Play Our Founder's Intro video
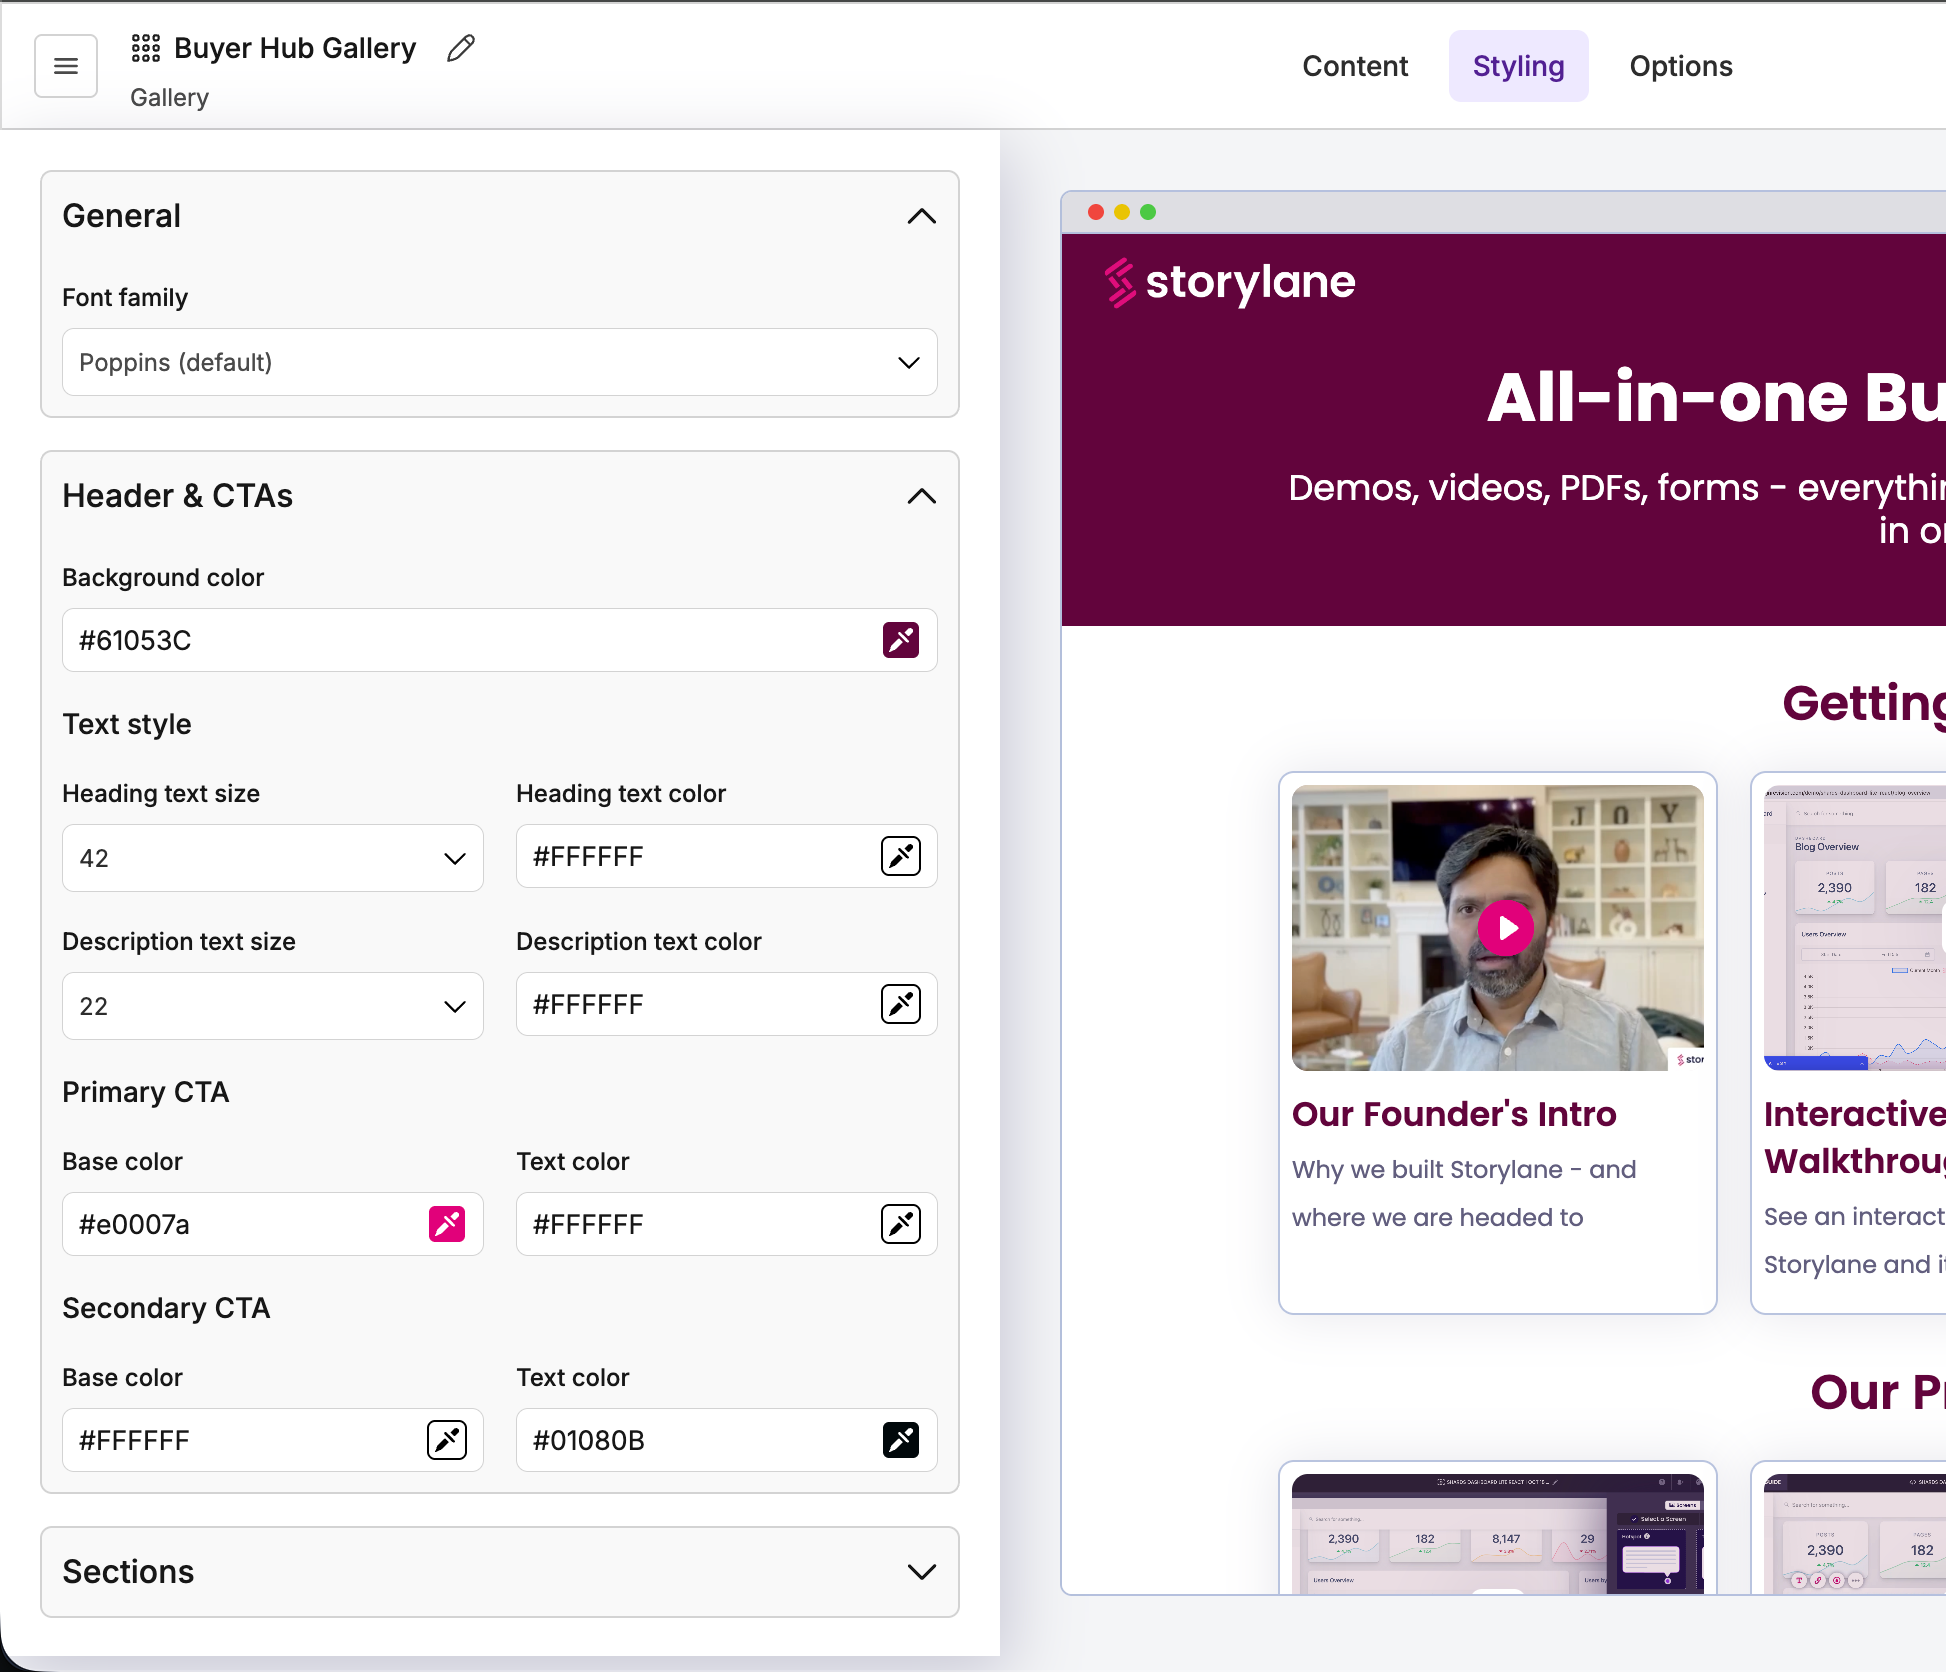The width and height of the screenshot is (1946, 1672). tap(1505, 928)
